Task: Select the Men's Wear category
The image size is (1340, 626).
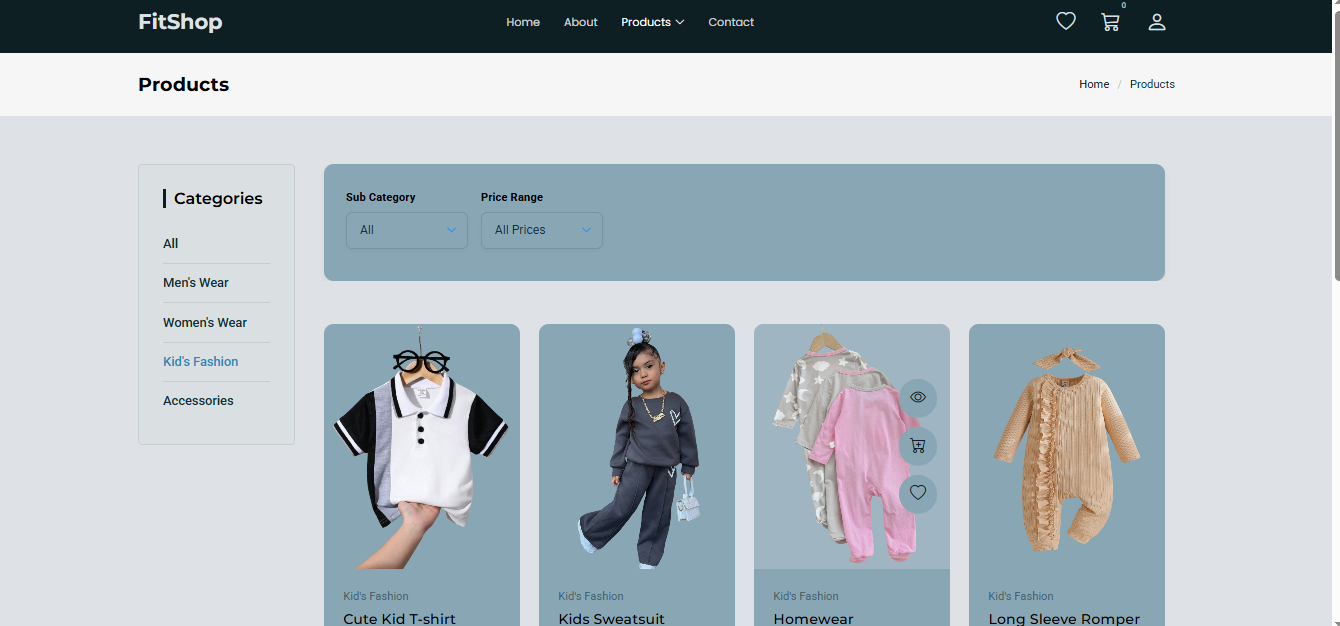Action: 196,283
